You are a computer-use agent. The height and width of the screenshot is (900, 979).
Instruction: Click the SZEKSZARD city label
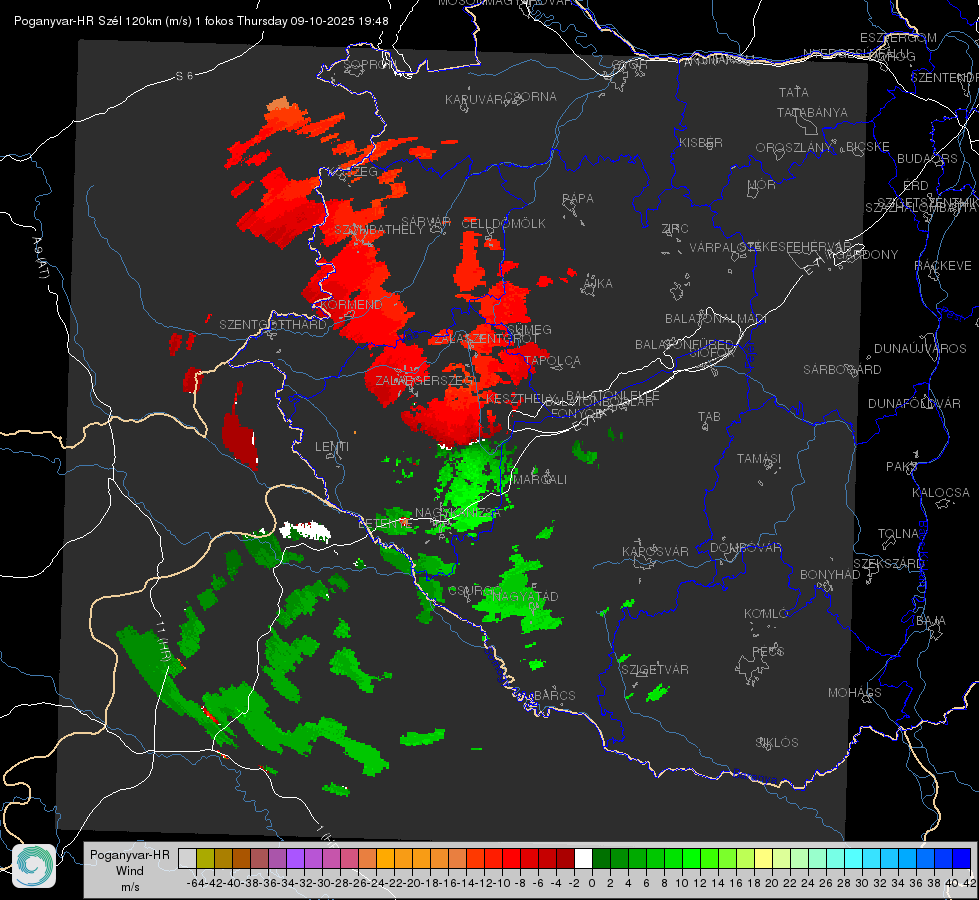pyautogui.click(x=888, y=564)
